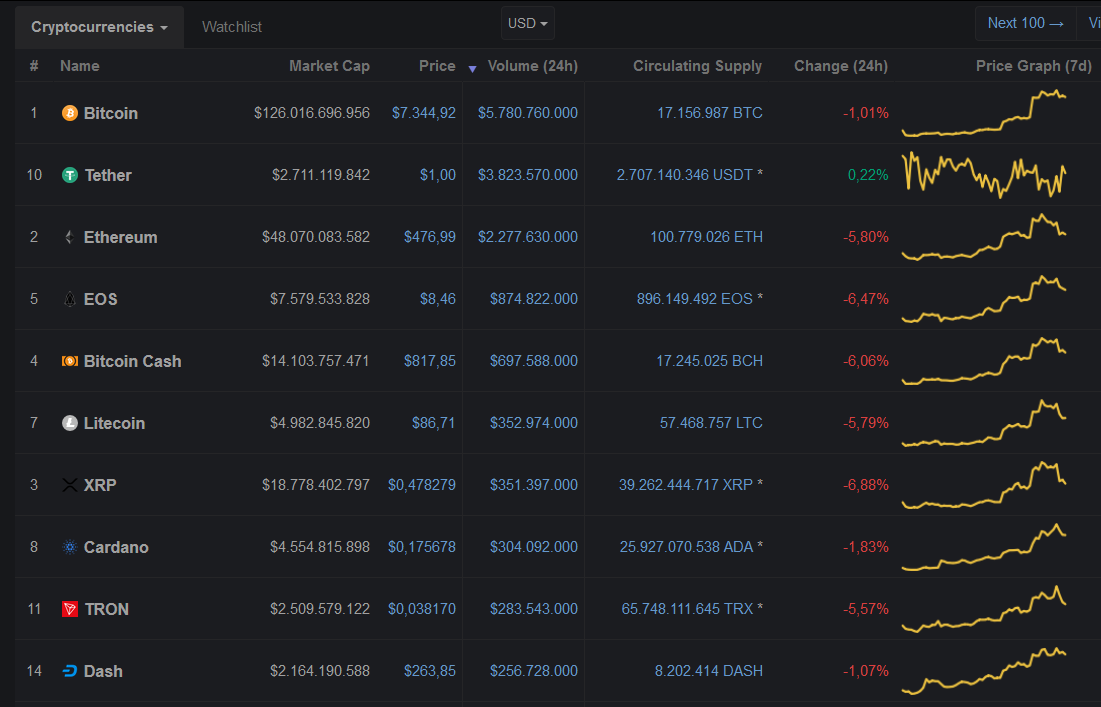The width and height of the screenshot is (1101, 707).
Task: Open Bitcoin 7d price graph
Action: [x=984, y=112]
